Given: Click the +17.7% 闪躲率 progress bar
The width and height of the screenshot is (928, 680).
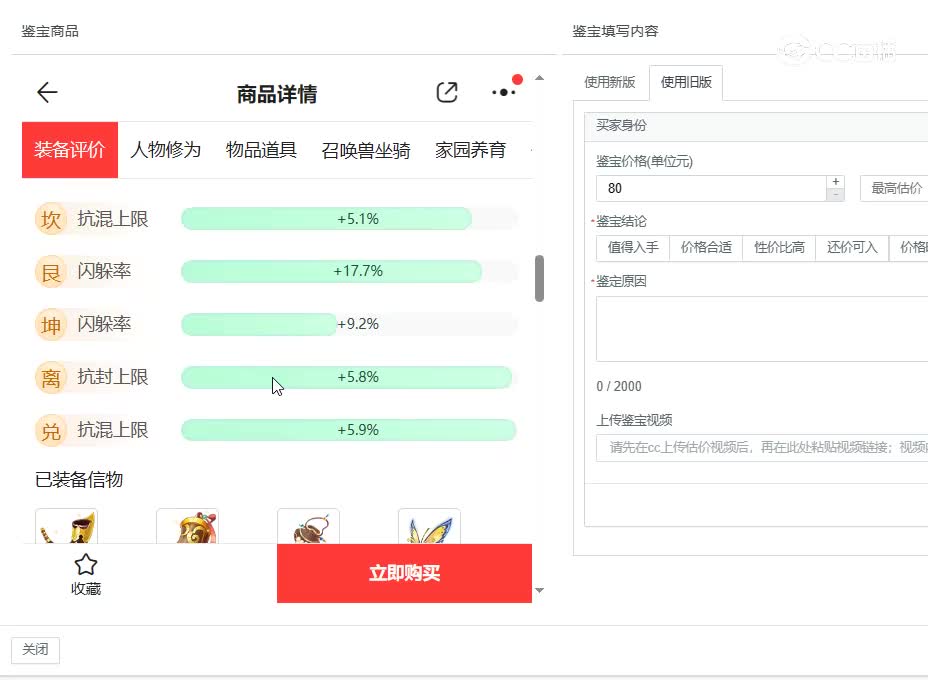Looking at the screenshot, I should tap(330, 271).
